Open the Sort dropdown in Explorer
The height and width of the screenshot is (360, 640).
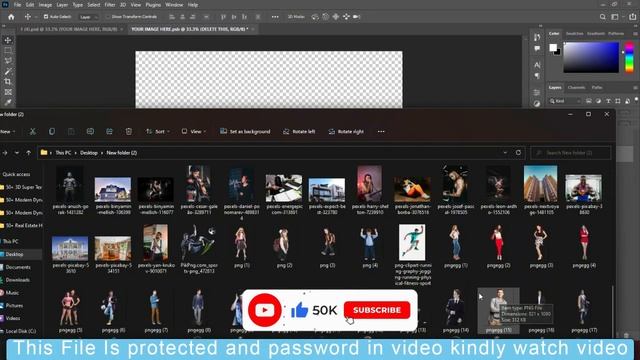(x=158, y=131)
